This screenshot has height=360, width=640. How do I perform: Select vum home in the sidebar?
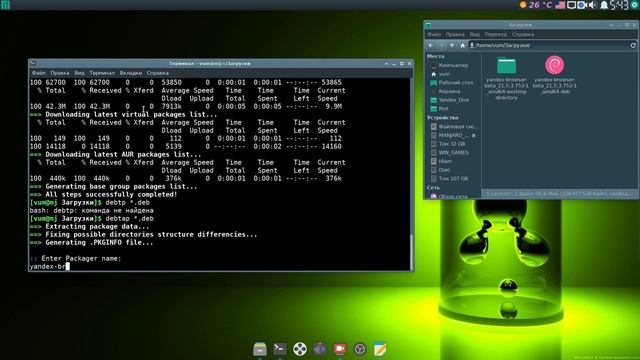pos(444,74)
